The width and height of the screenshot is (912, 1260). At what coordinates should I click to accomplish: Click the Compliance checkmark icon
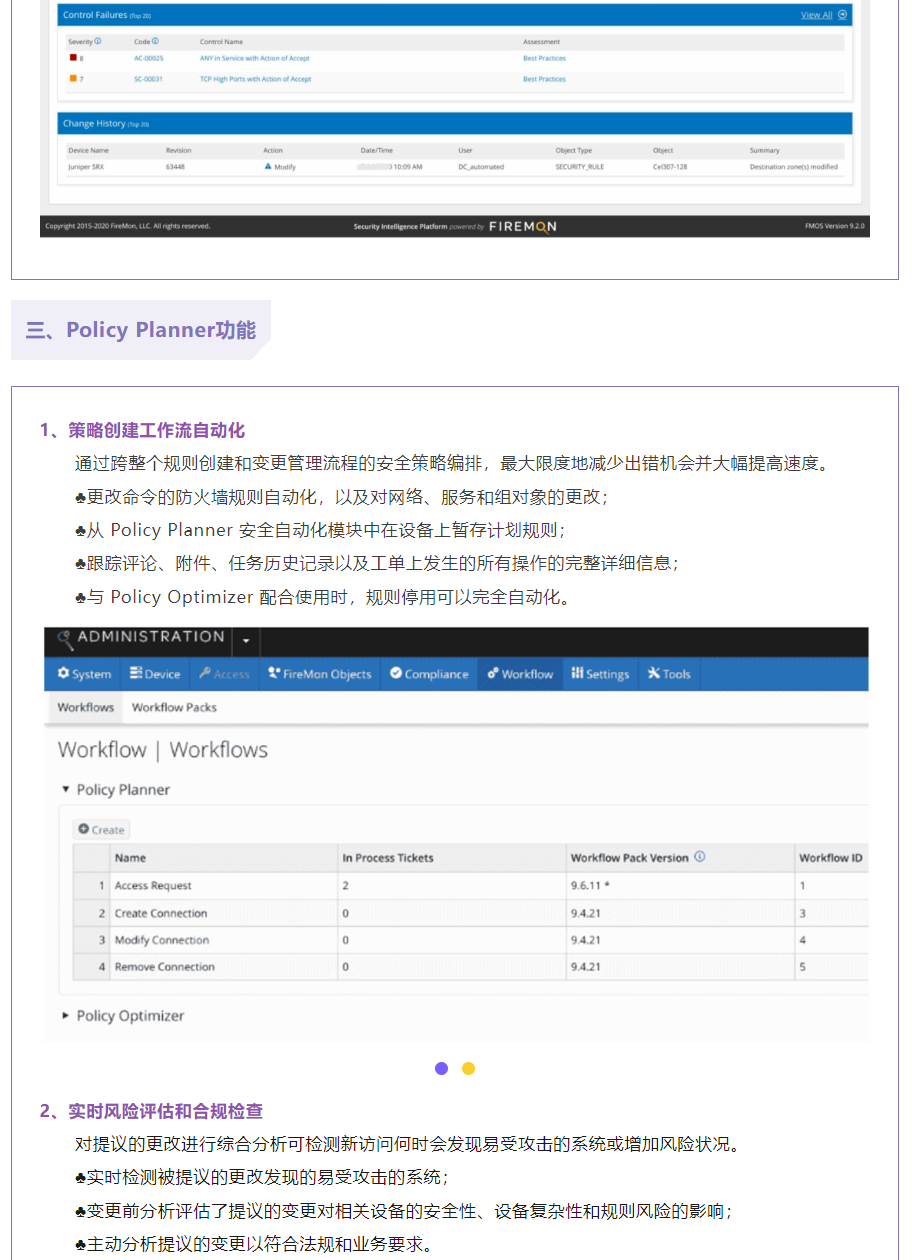point(396,673)
